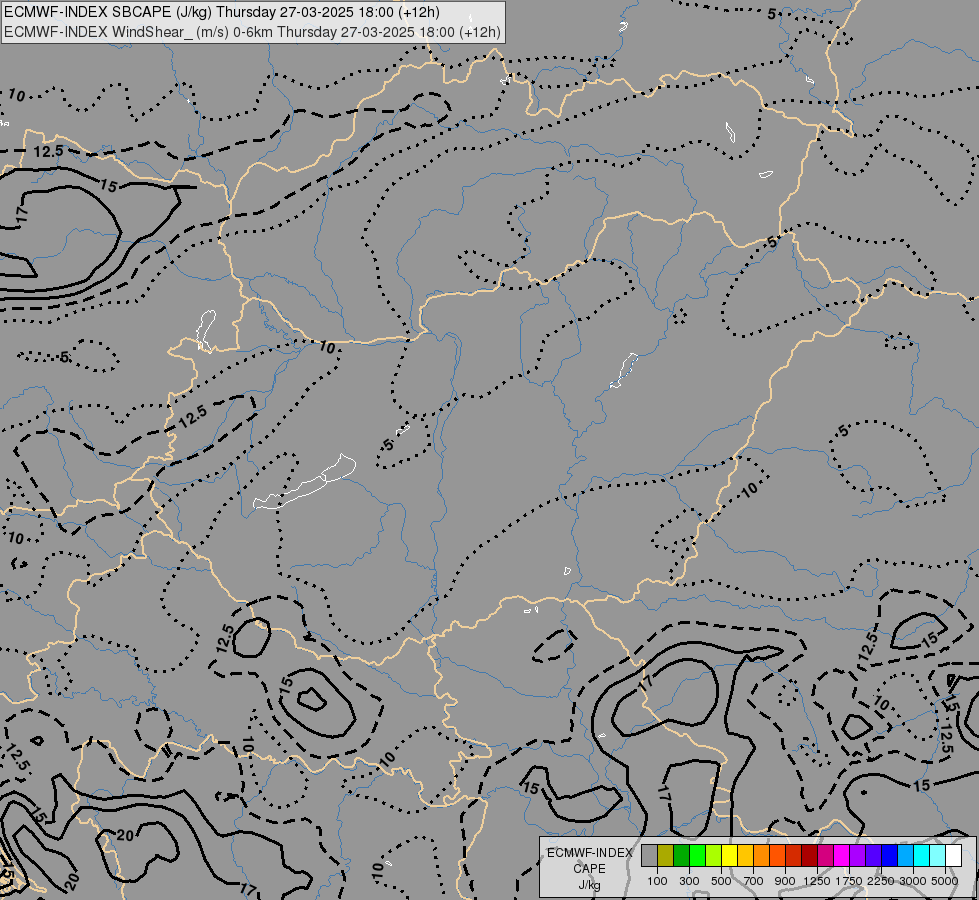Screen dimensions: 979x900
Task: Click the 900 label under the legend
Action: point(785,881)
